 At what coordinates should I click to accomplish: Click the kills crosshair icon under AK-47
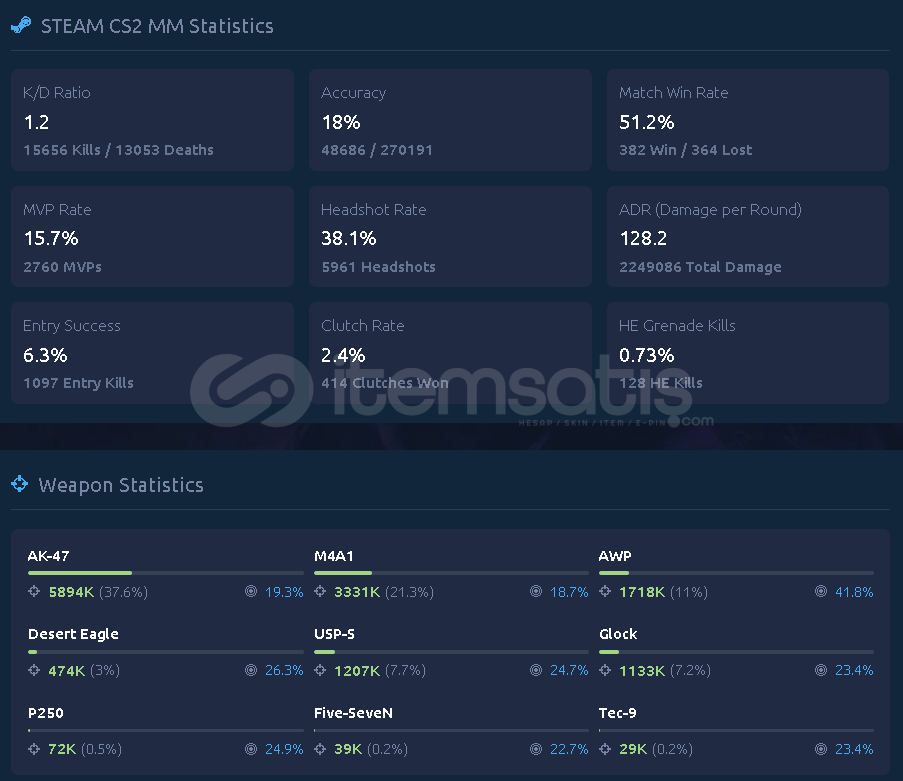coord(34,591)
